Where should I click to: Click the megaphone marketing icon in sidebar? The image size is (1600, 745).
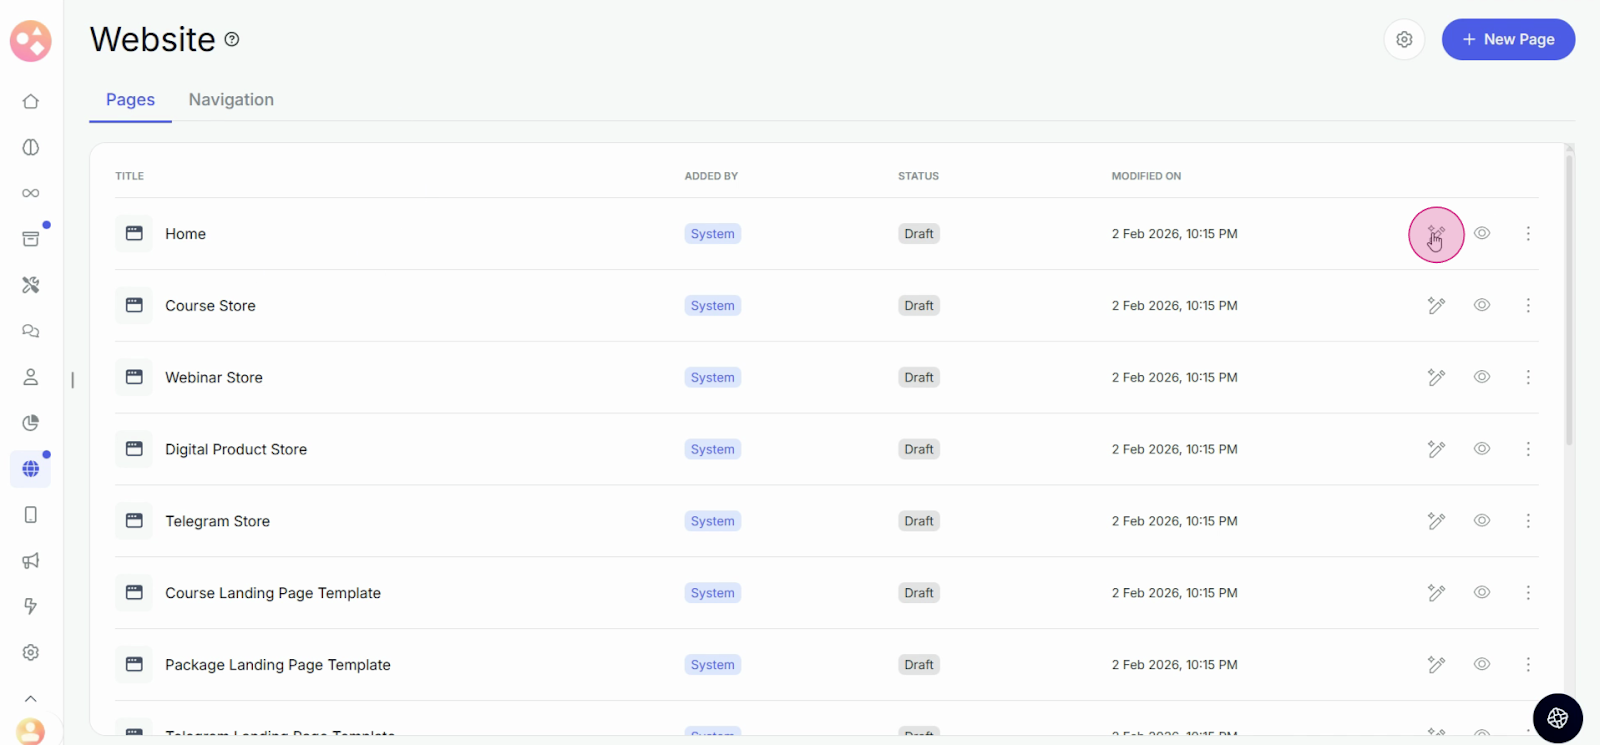pos(31,561)
